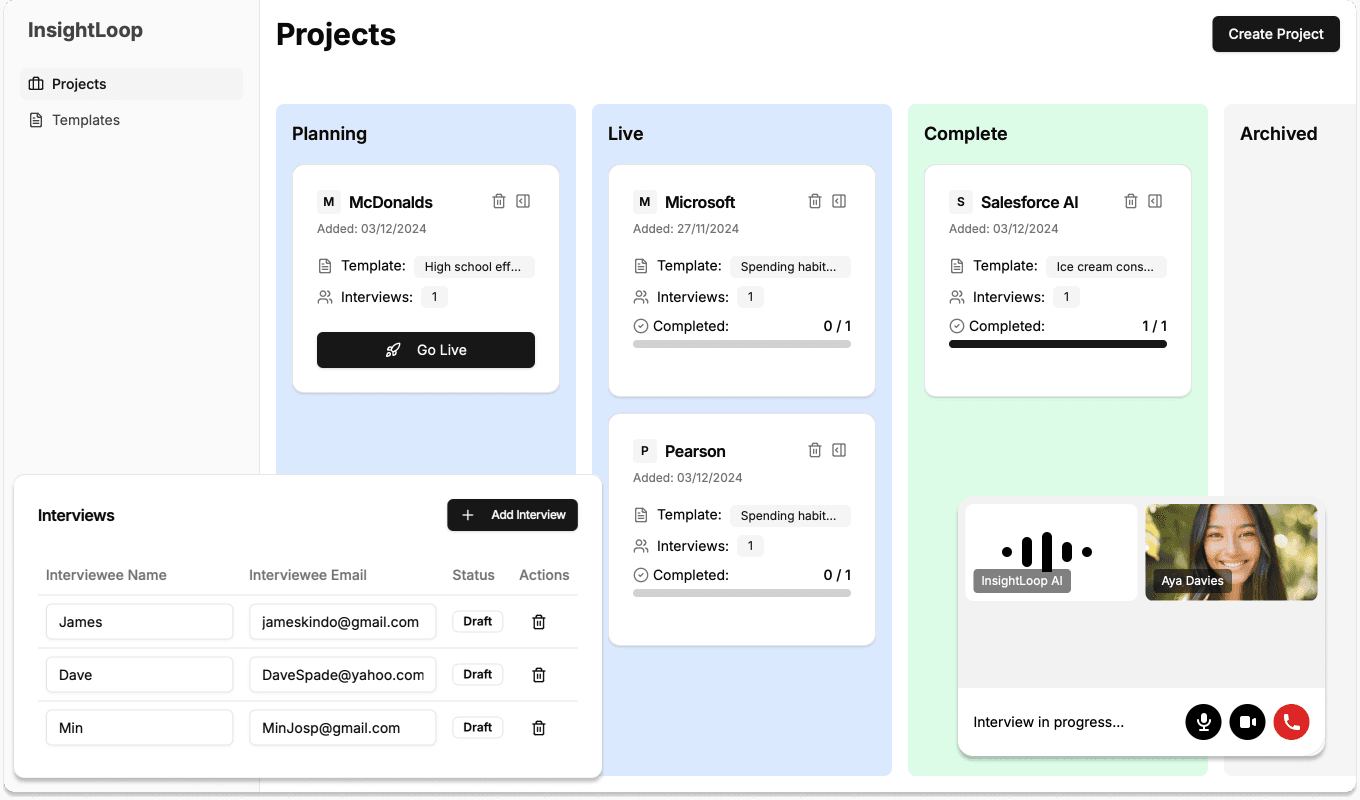1360x800 pixels.
Task: Delete the Min interview row
Action: click(538, 728)
